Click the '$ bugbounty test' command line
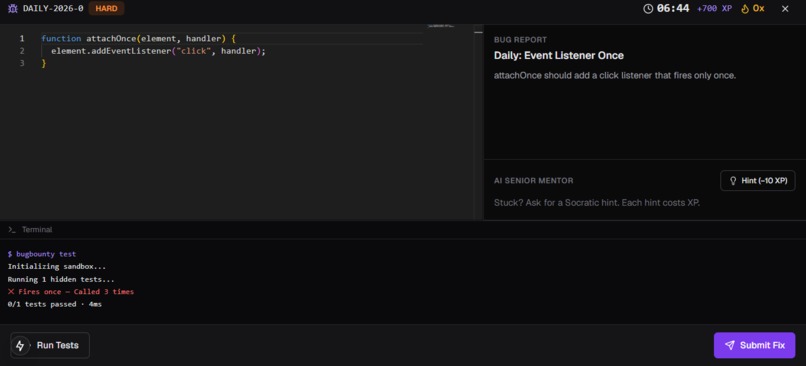The height and width of the screenshot is (366, 806). [42, 254]
